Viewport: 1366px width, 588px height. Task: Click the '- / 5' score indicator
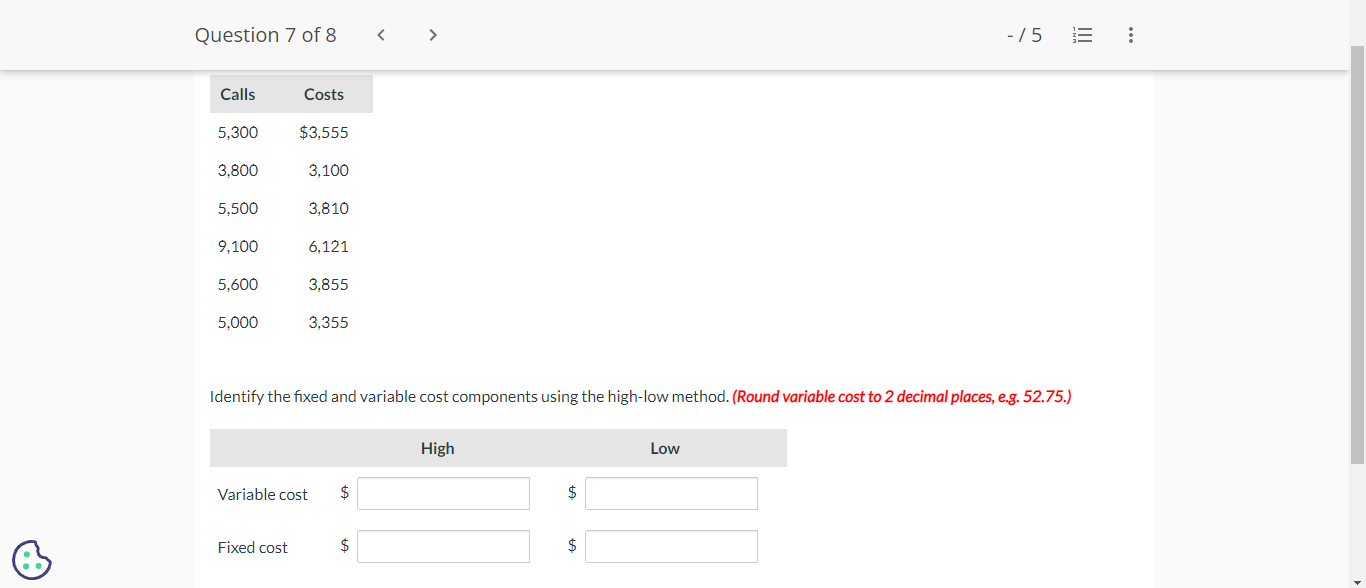[x=1024, y=34]
